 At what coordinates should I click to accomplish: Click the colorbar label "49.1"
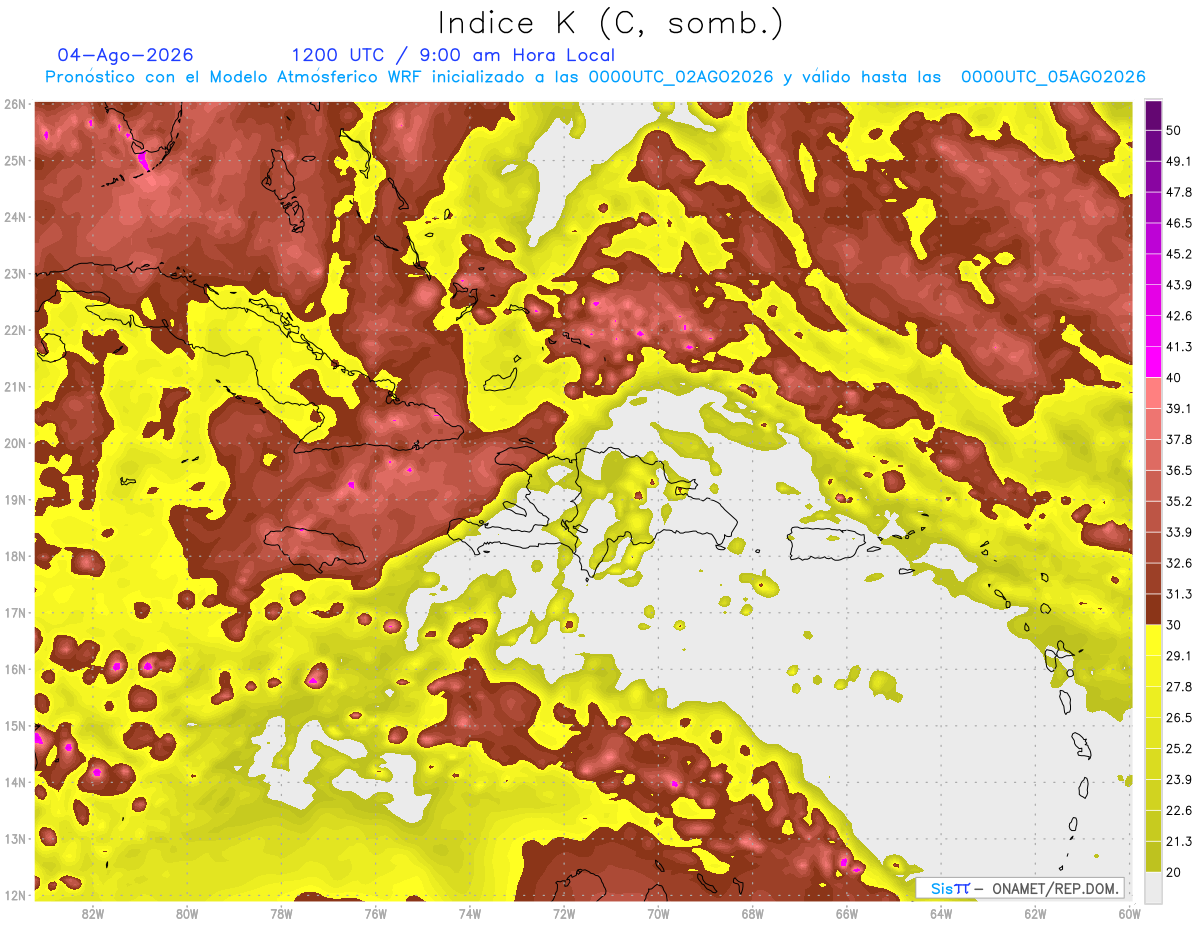point(1179,160)
